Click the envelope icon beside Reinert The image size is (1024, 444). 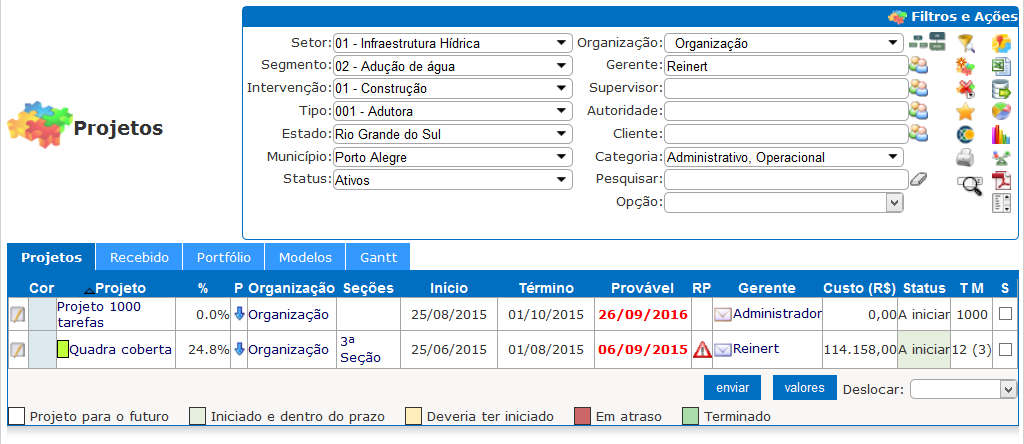point(722,350)
